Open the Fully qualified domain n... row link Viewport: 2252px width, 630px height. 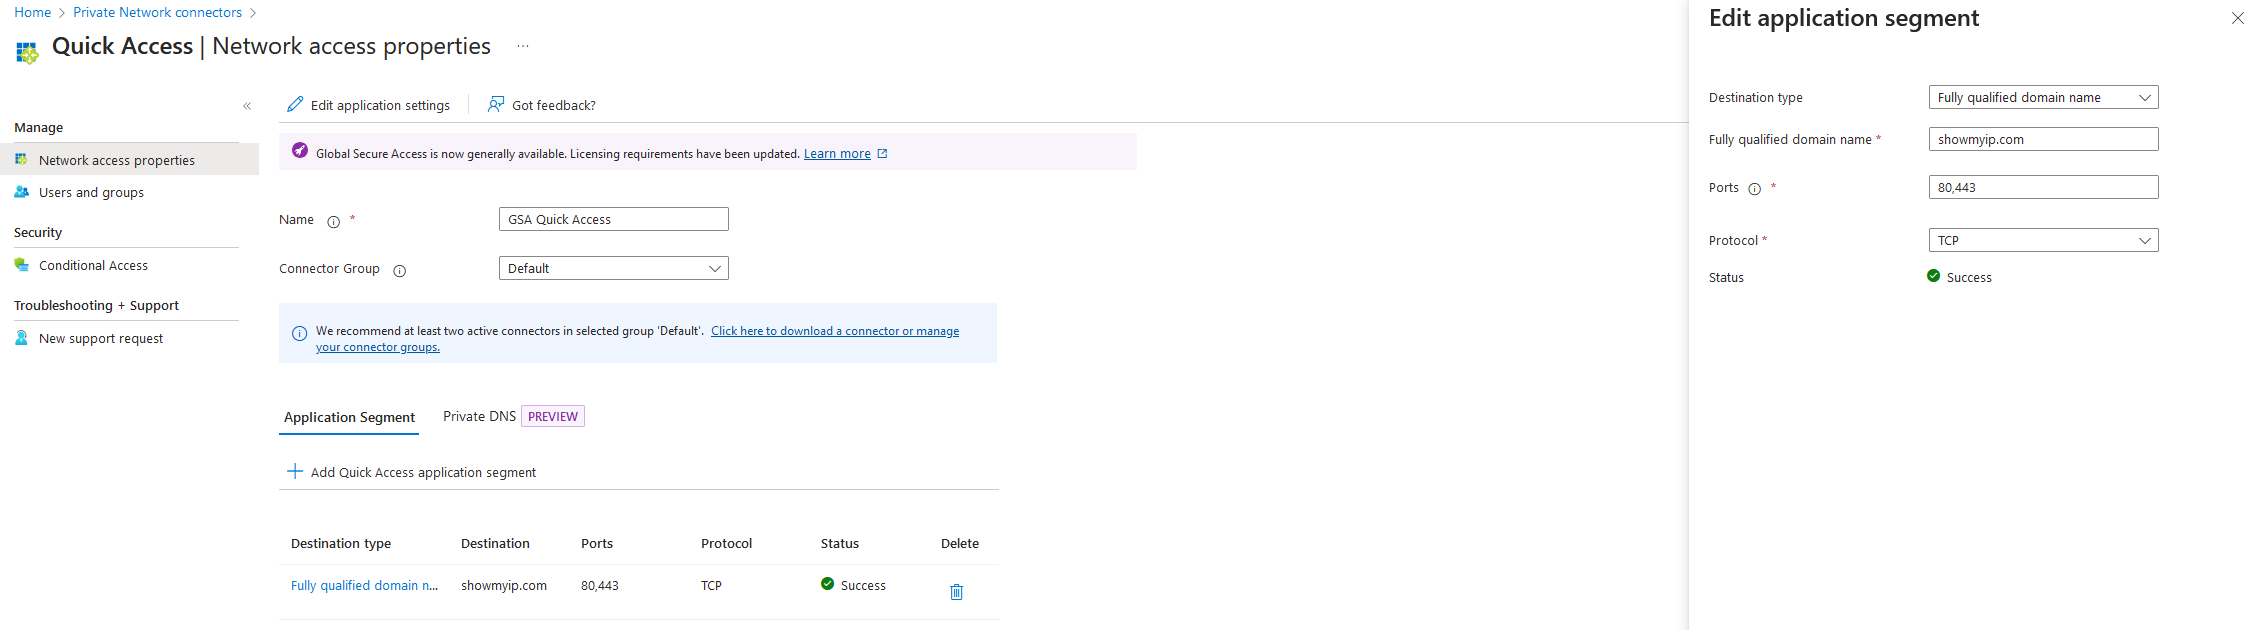364,585
